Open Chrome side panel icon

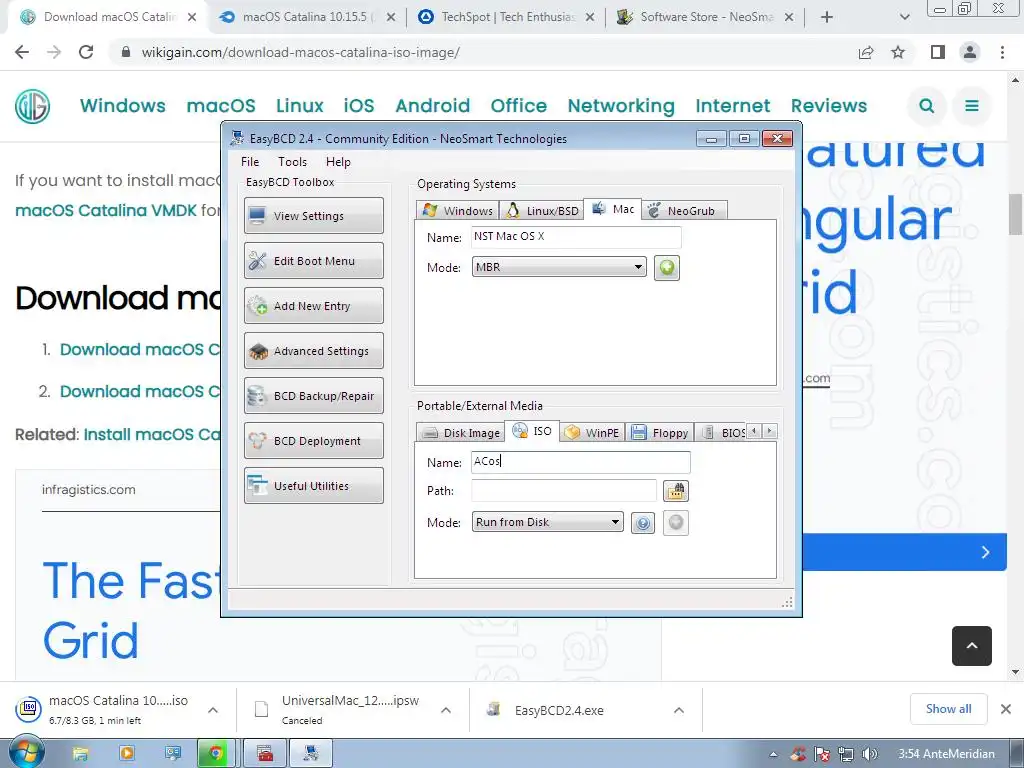[938, 52]
